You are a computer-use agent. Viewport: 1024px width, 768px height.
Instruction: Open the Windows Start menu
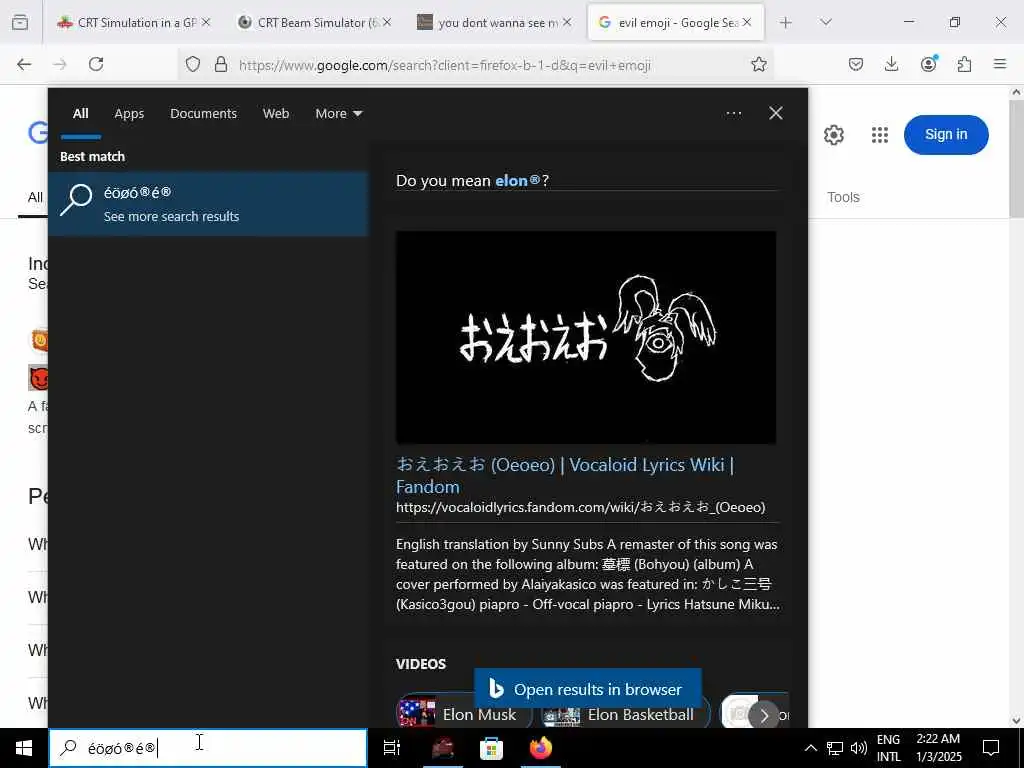pos(24,748)
